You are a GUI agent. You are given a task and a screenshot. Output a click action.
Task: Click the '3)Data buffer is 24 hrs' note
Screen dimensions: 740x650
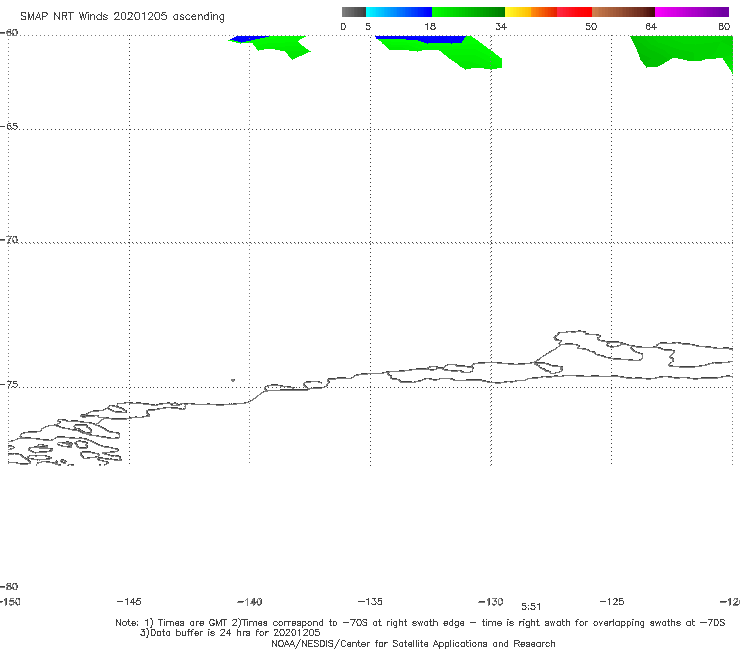230,633
